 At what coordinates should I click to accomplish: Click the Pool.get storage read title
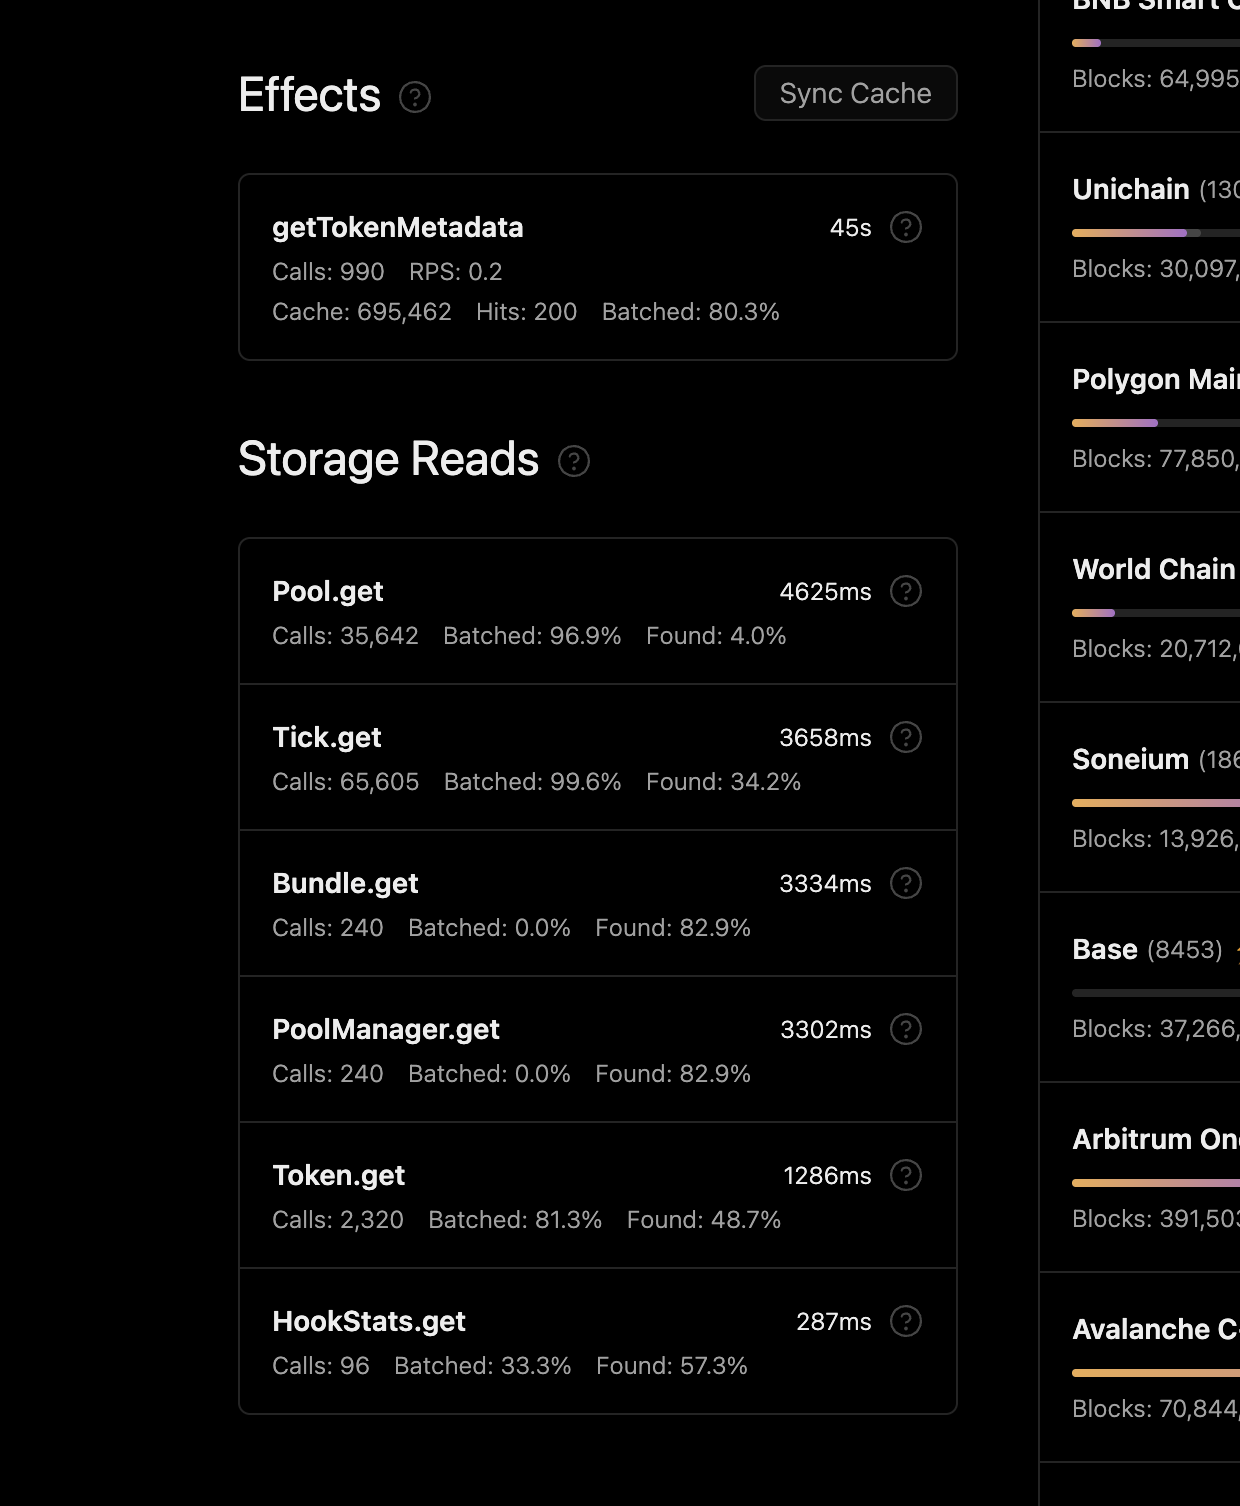[x=328, y=591]
